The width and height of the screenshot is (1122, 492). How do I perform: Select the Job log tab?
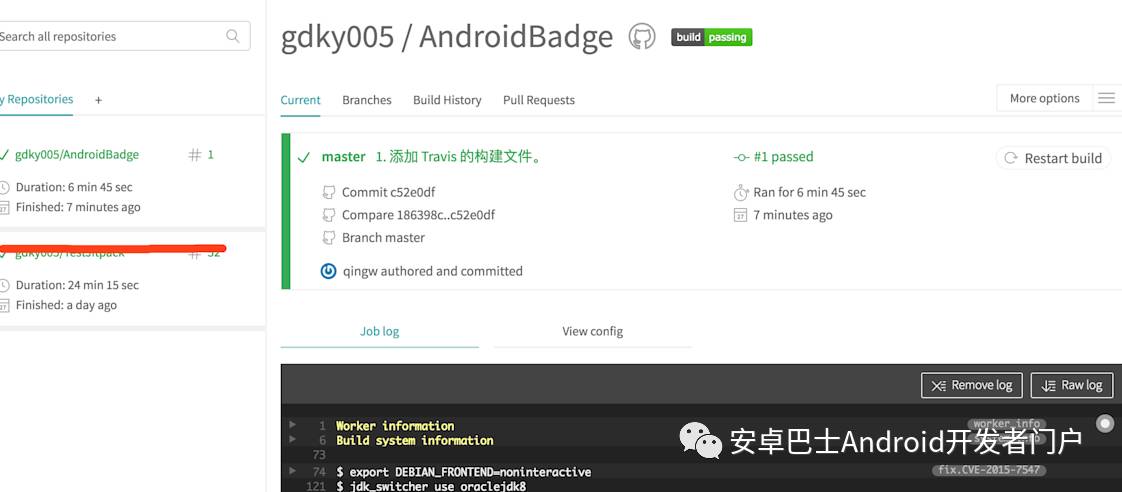click(379, 331)
